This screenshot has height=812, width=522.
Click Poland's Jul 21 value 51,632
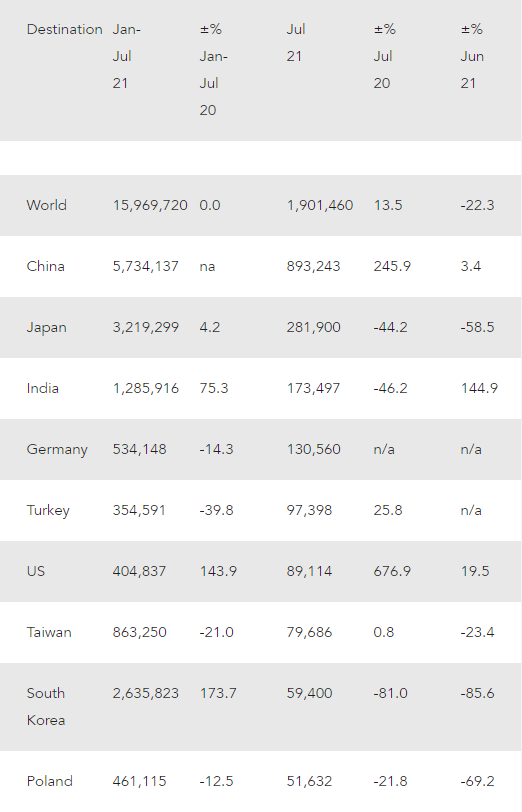(310, 781)
